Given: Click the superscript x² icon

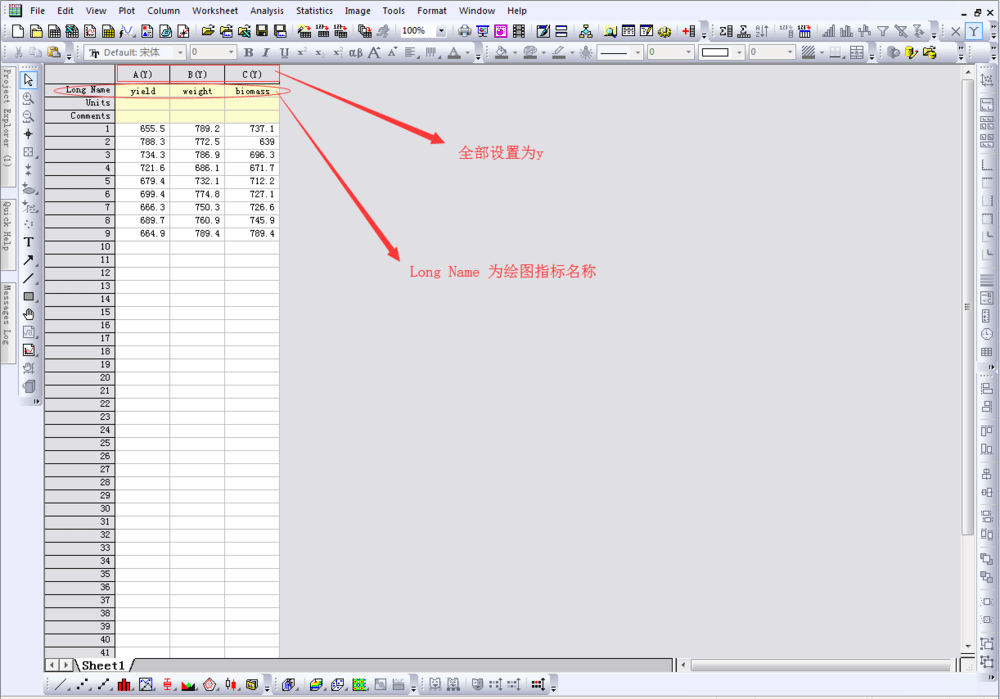Looking at the screenshot, I should [x=302, y=52].
